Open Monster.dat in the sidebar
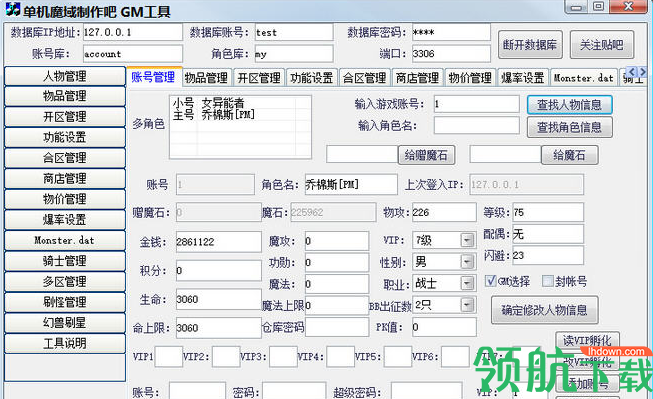 pos(65,240)
